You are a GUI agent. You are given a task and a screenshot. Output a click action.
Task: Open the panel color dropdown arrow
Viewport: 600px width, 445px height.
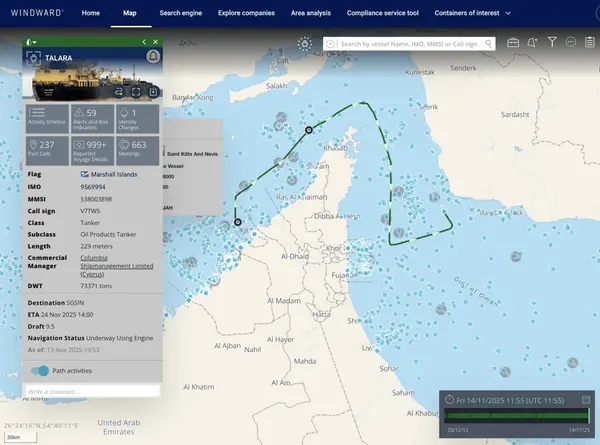point(34,42)
